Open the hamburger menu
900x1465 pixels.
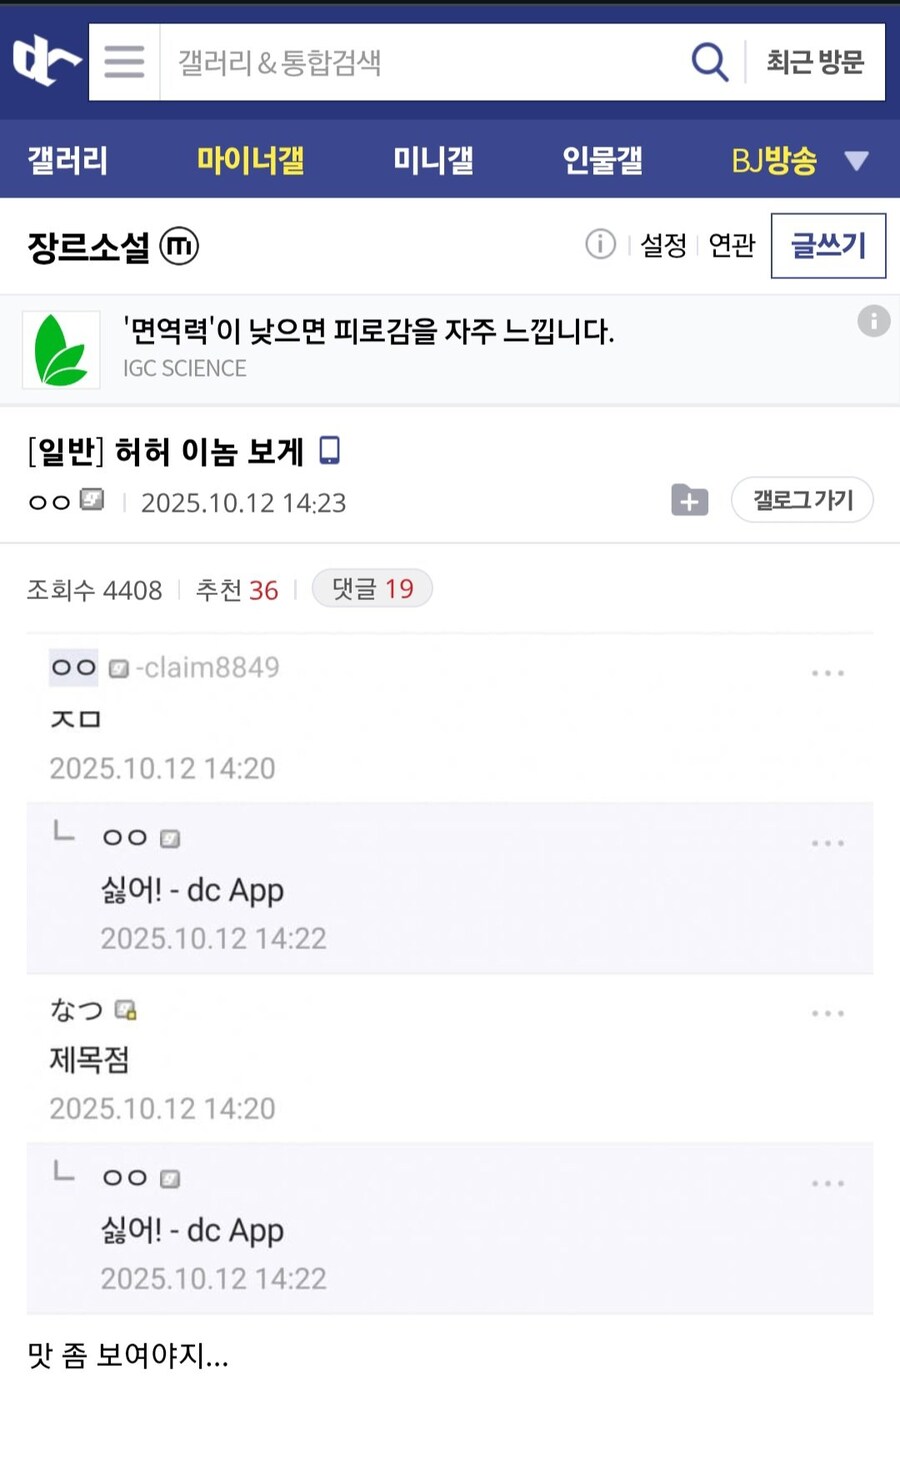pos(124,62)
